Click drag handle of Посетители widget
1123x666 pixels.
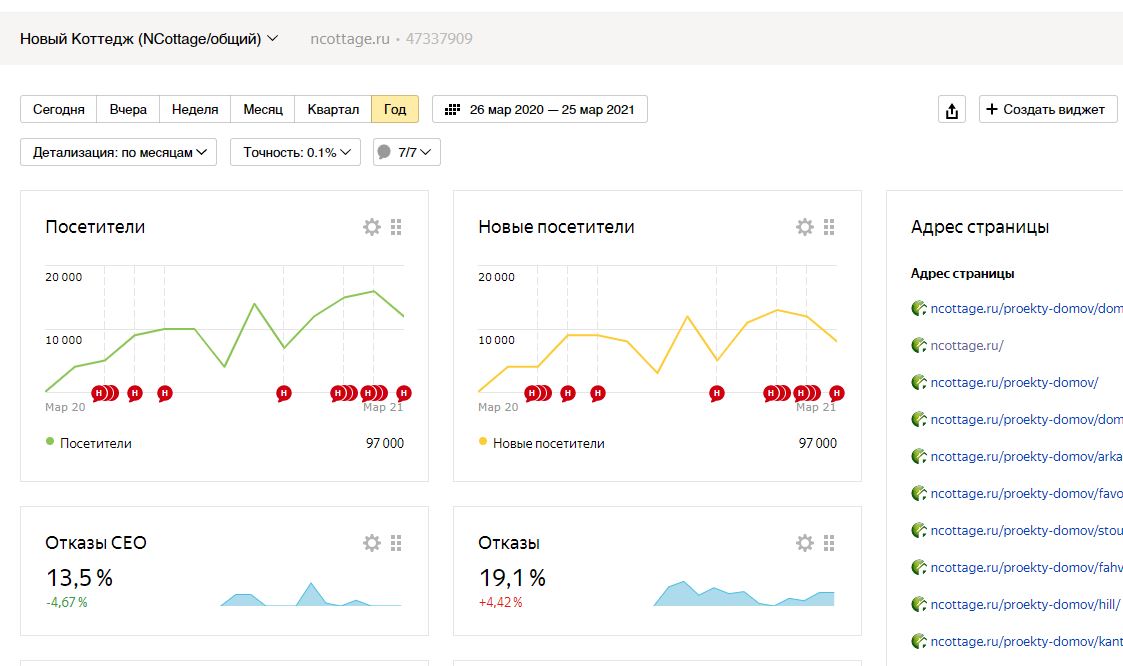click(396, 227)
